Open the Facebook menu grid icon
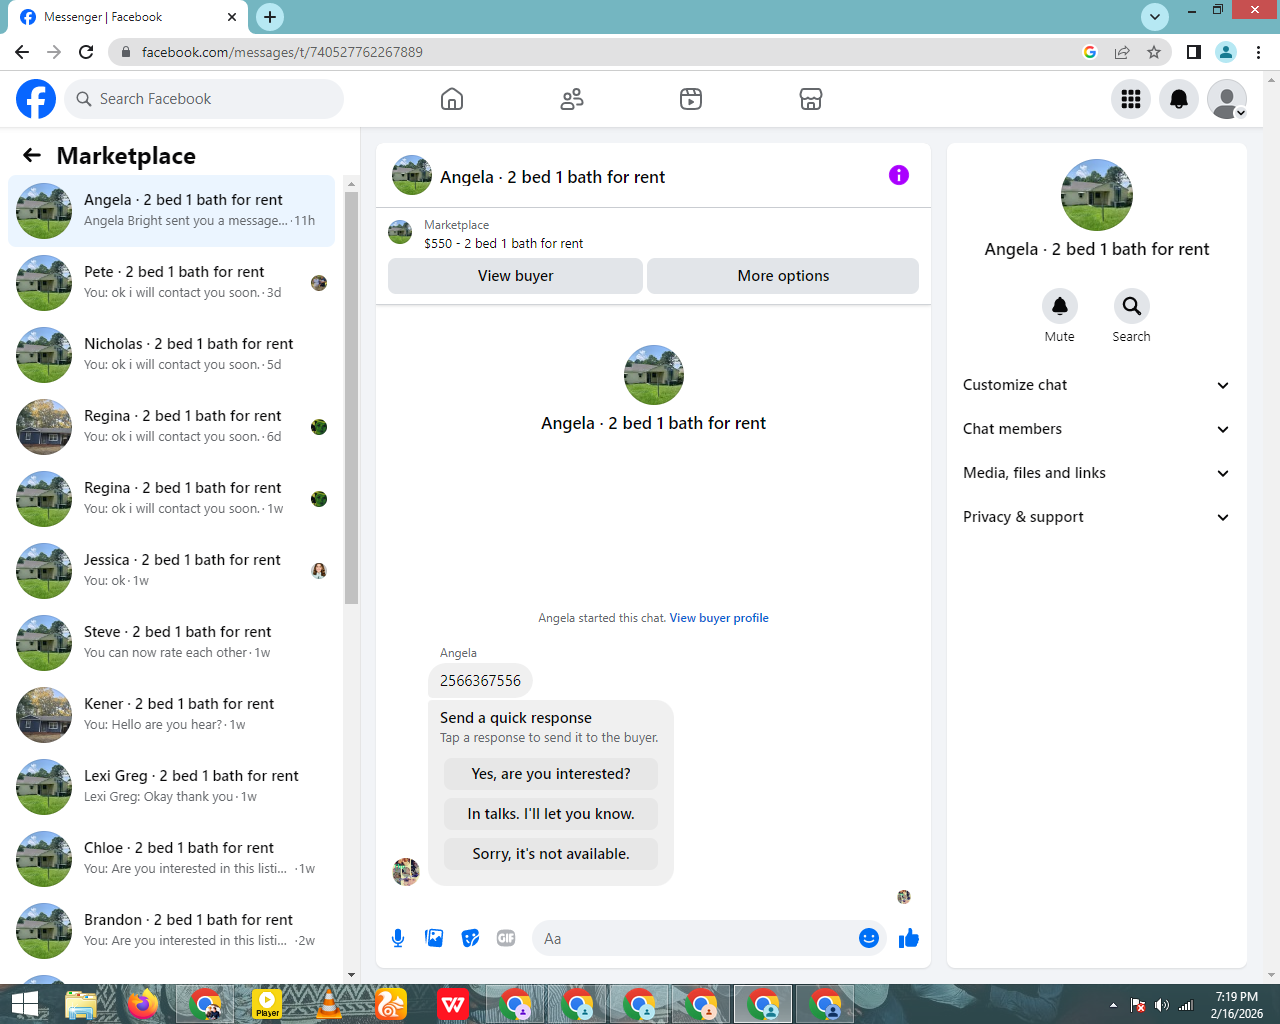 [1131, 99]
